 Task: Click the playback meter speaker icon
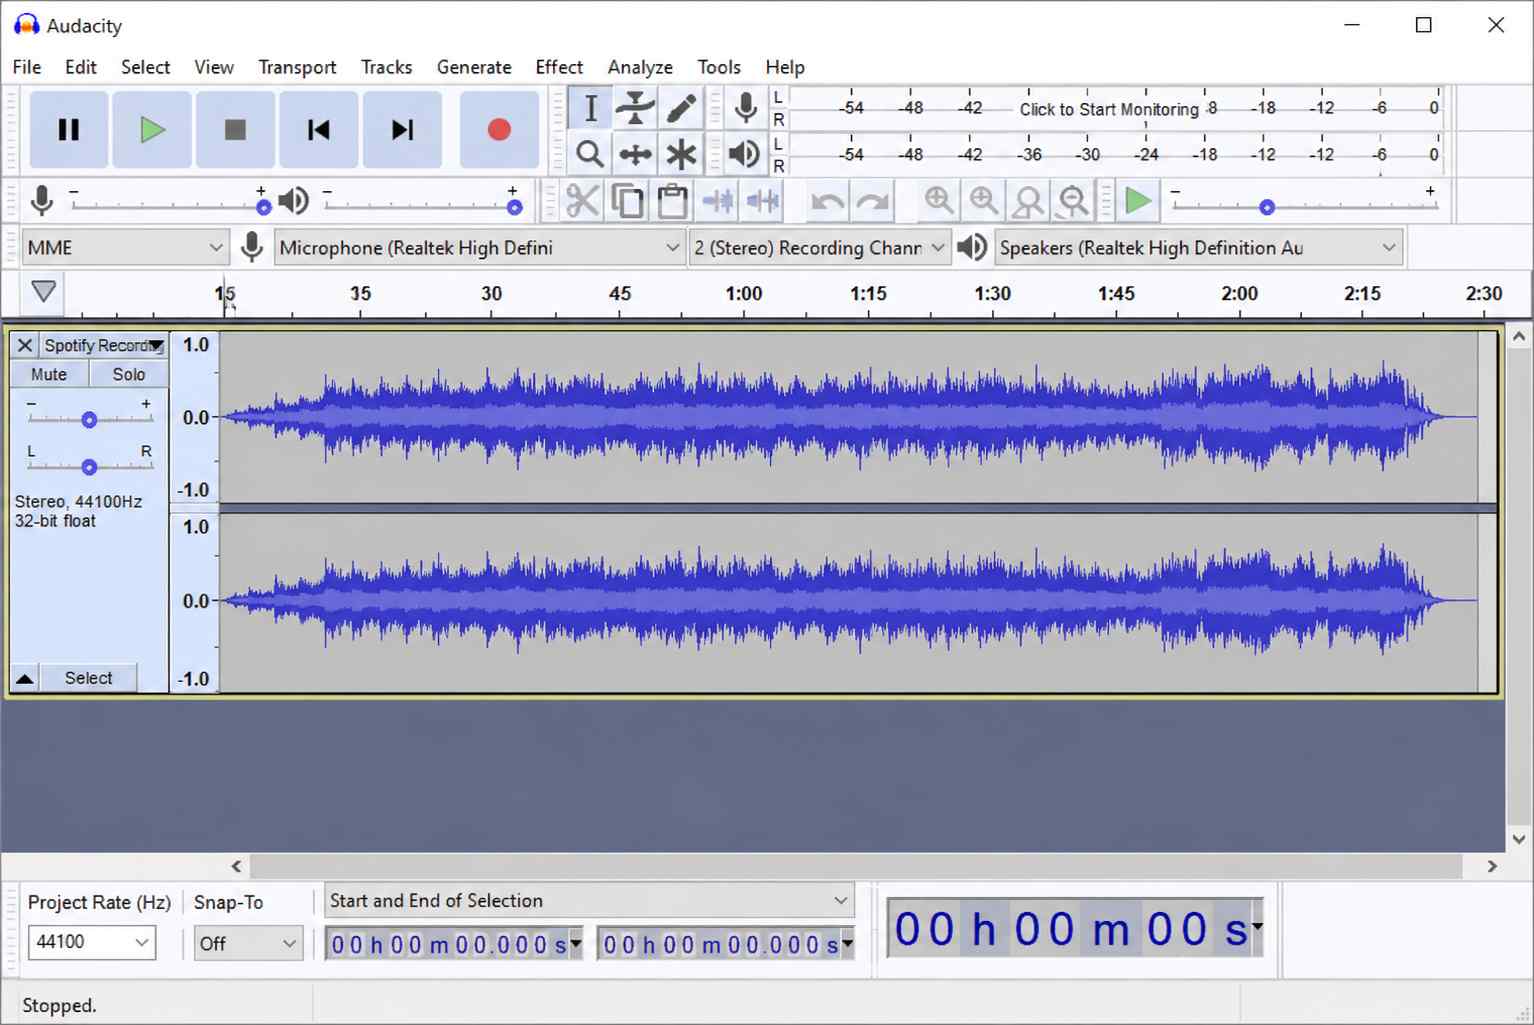(744, 154)
